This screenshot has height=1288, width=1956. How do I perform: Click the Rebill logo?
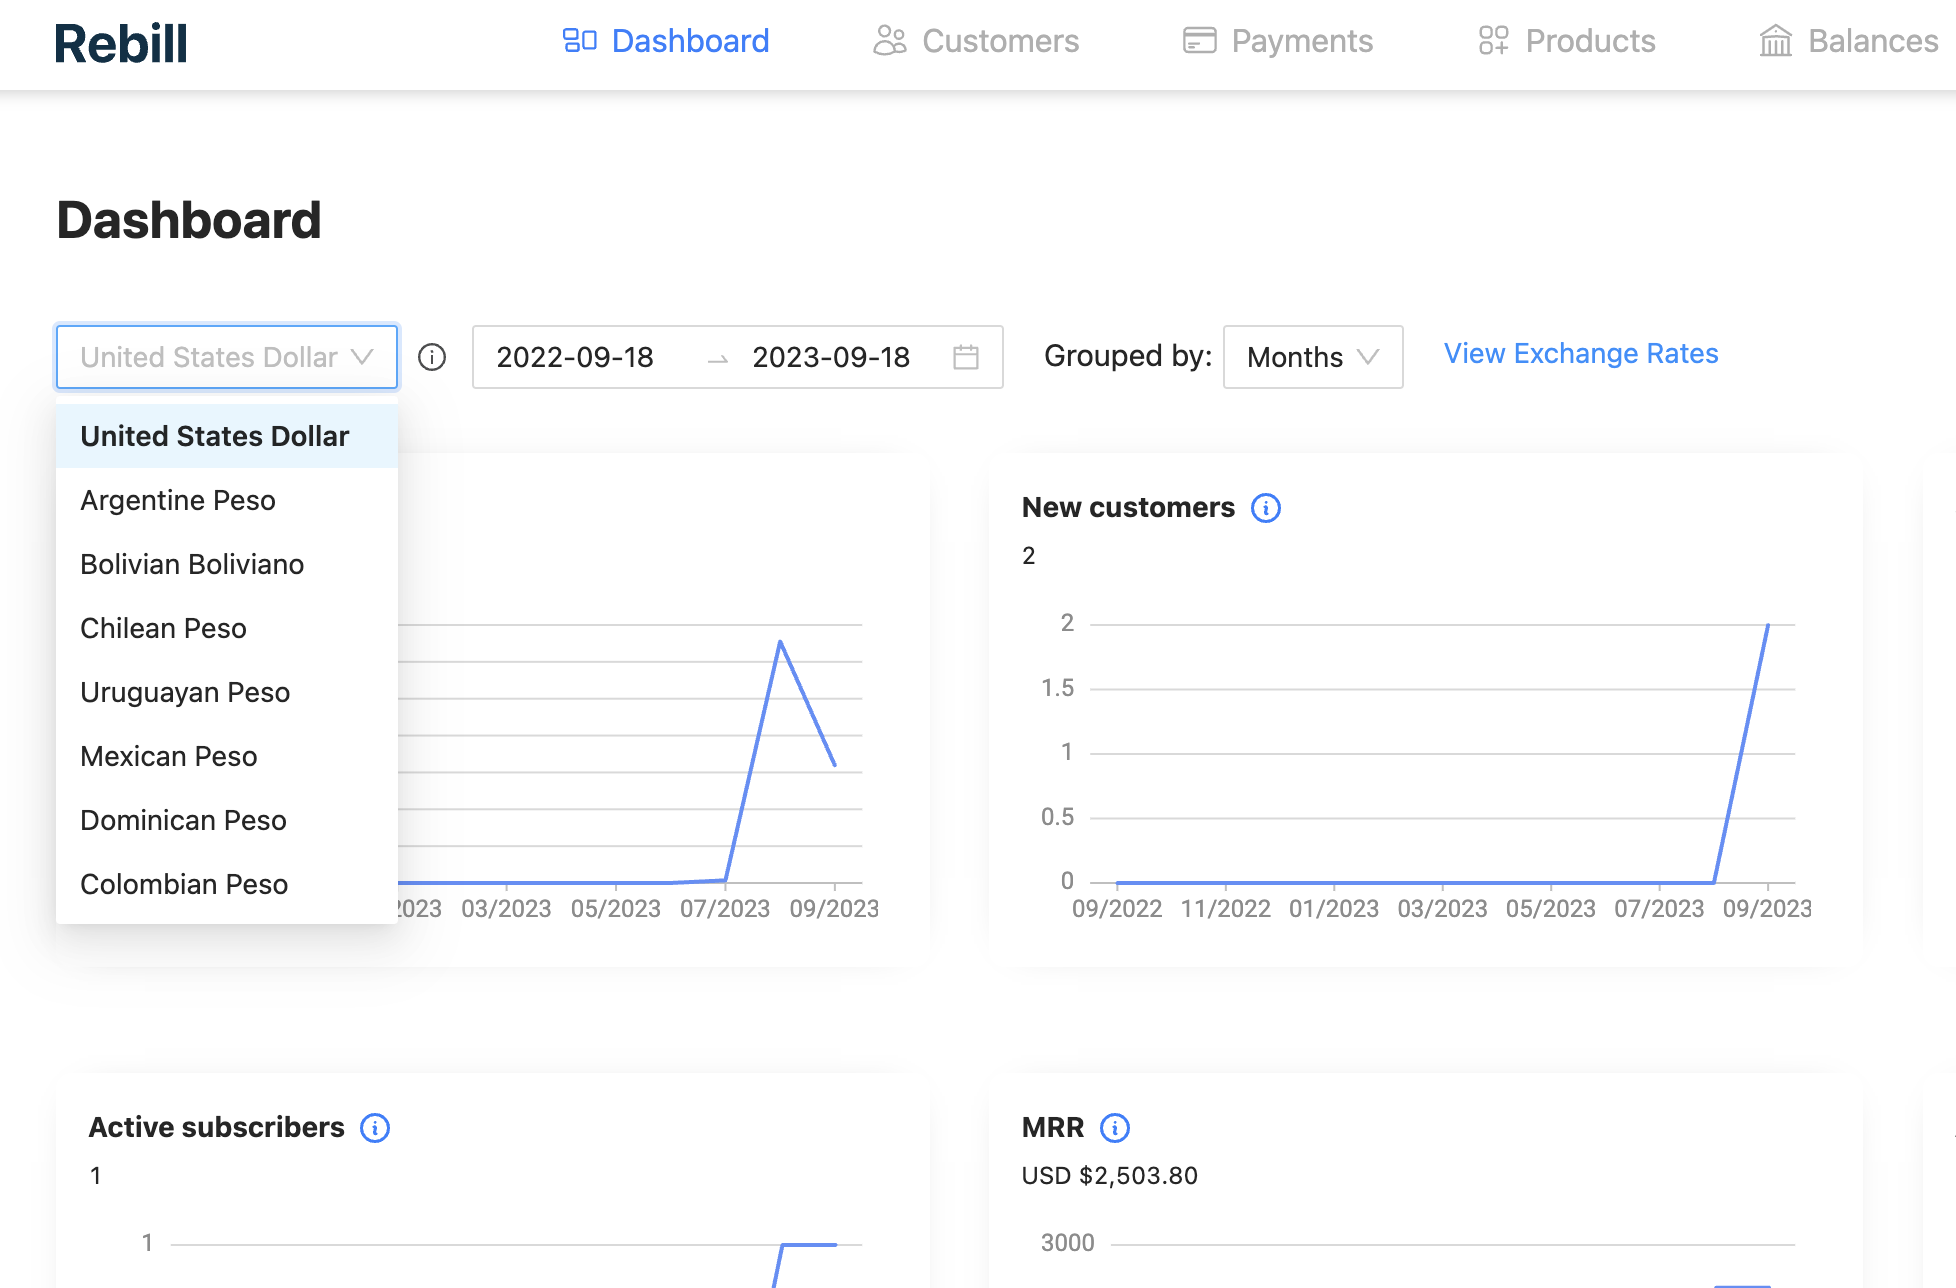coord(121,44)
